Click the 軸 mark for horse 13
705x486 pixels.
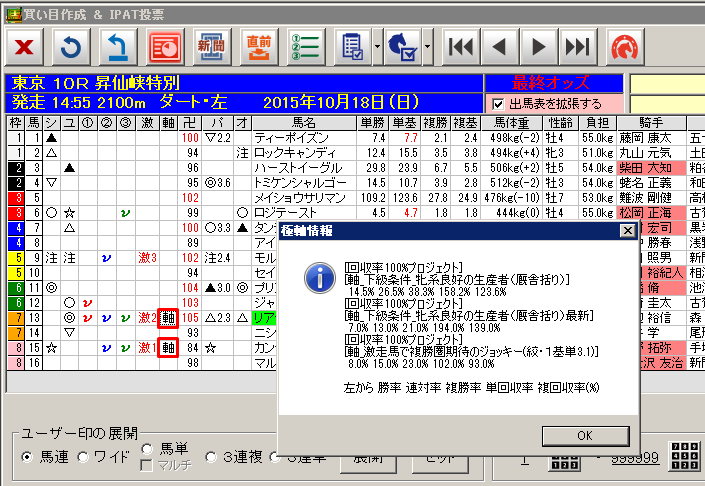pyautogui.click(x=168, y=318)
